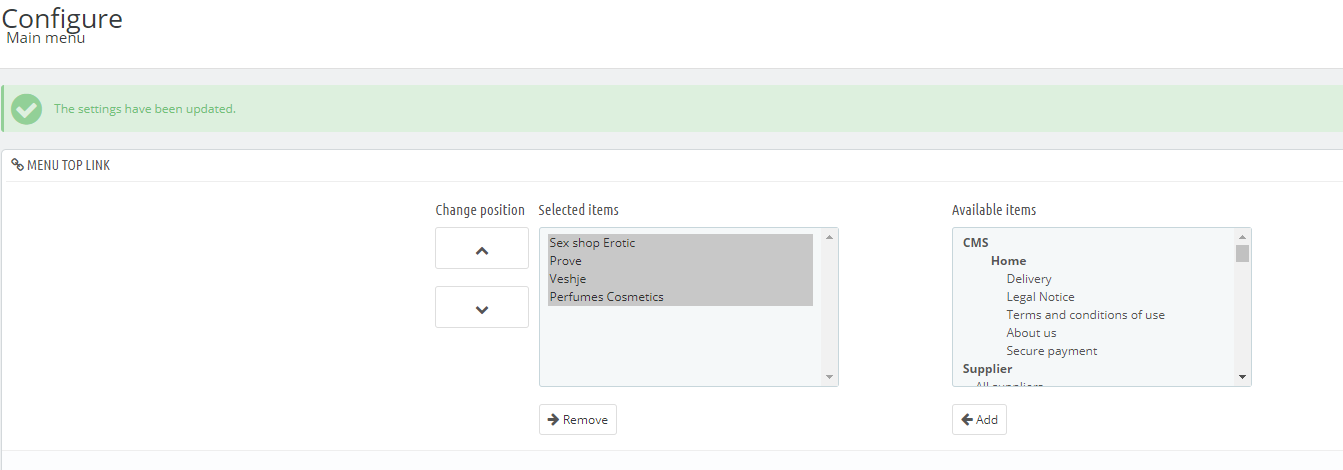Click the green success checkmark icon

[27, 109]
